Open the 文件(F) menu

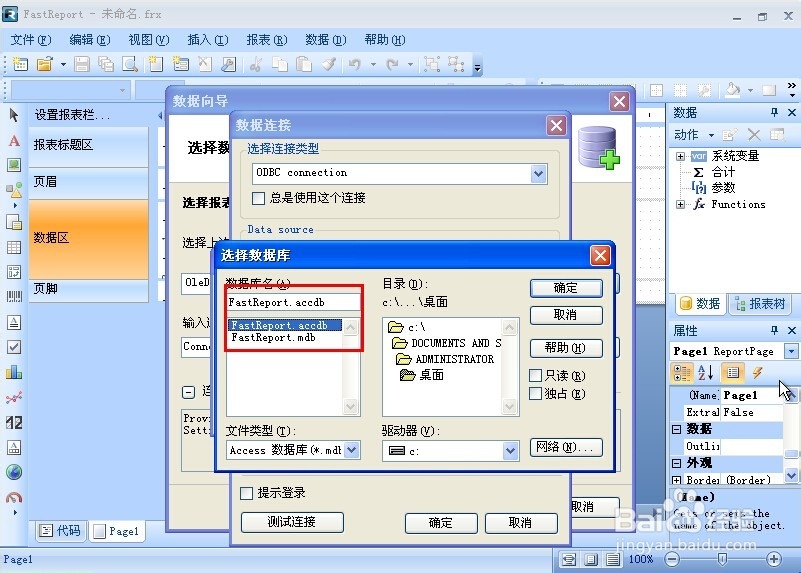point(31,40)
